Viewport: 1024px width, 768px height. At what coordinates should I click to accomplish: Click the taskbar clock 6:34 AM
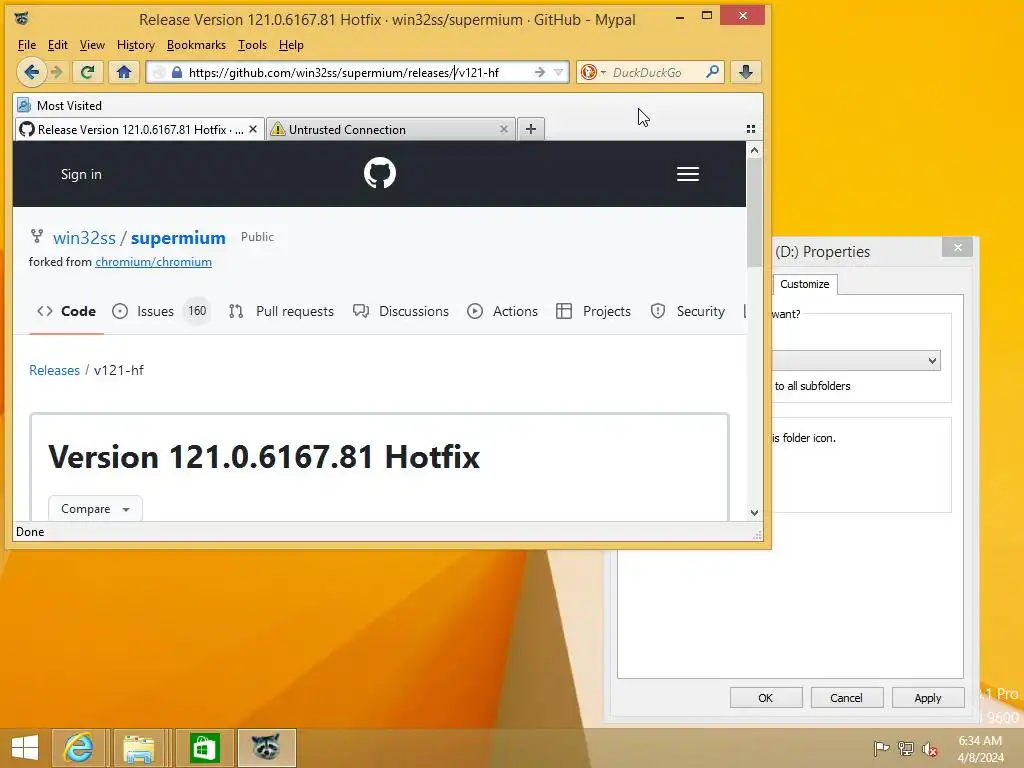(x=980, y=741)
